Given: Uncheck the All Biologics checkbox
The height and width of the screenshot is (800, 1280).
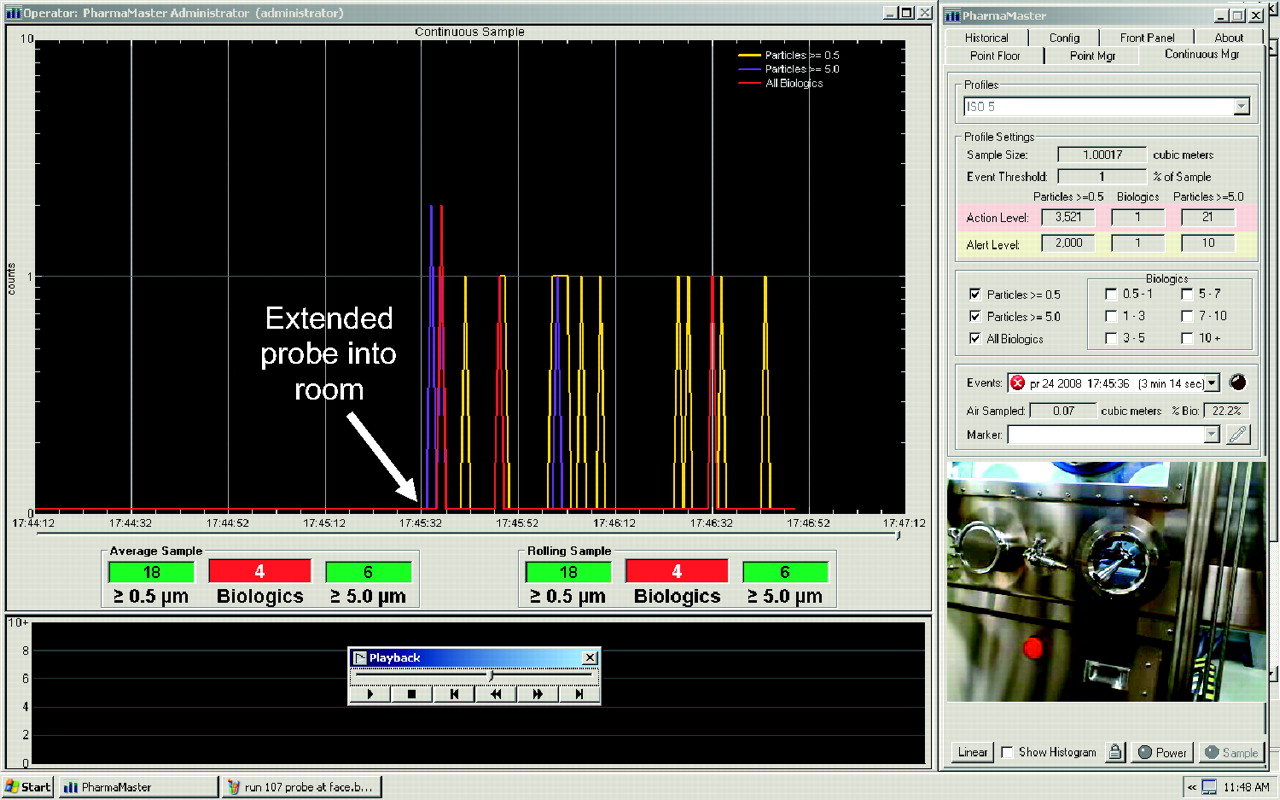Looking at the screenshot, I should 974,339.
